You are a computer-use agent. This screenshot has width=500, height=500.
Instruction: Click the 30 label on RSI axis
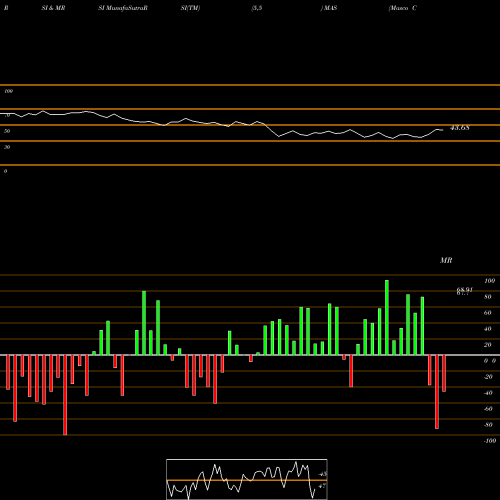7,147
